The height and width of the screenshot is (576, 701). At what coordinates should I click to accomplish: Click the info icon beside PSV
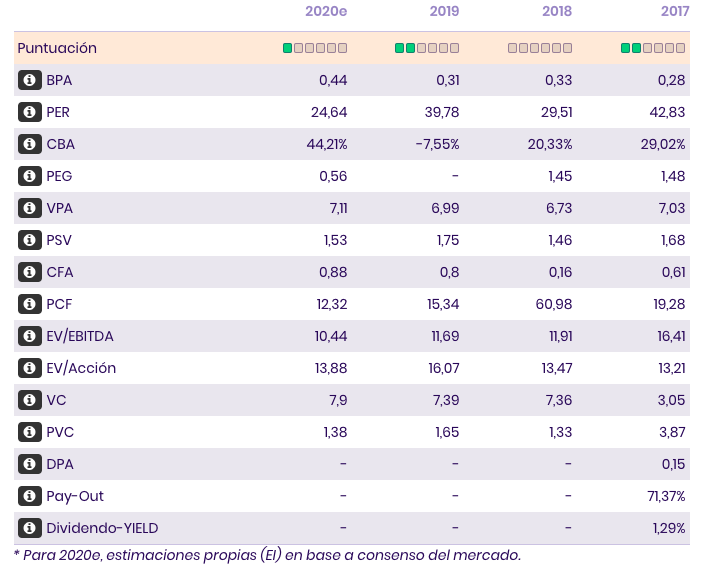30,240
